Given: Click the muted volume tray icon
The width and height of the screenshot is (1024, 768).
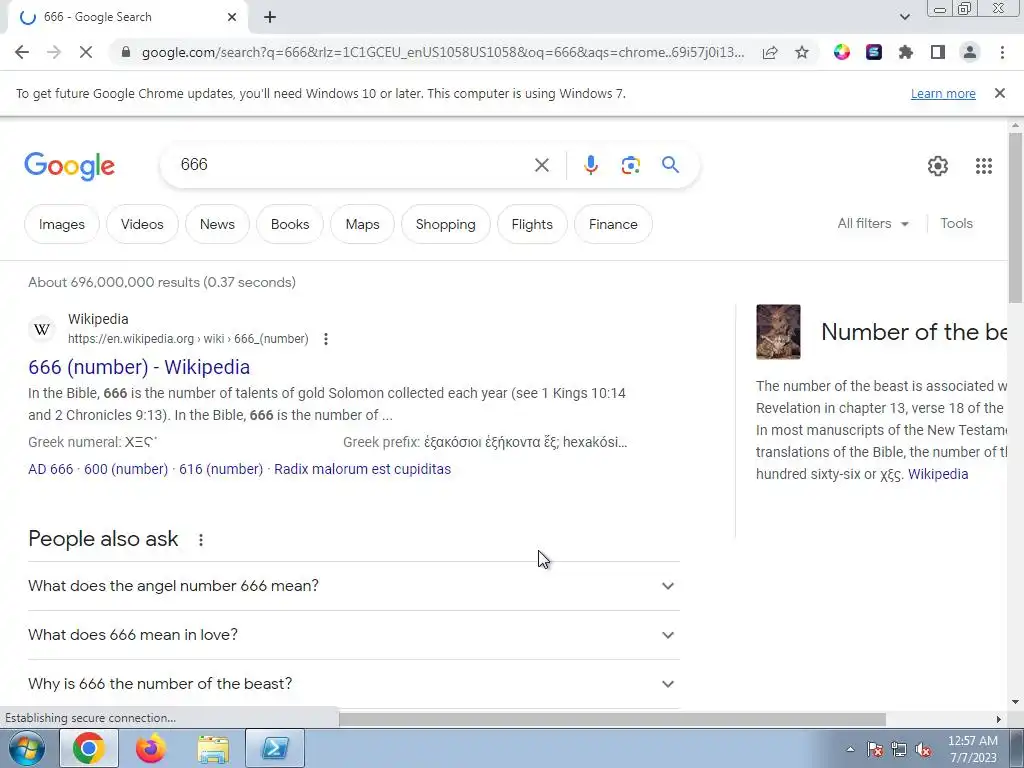Looking at the screenshot, I should 923,749.
